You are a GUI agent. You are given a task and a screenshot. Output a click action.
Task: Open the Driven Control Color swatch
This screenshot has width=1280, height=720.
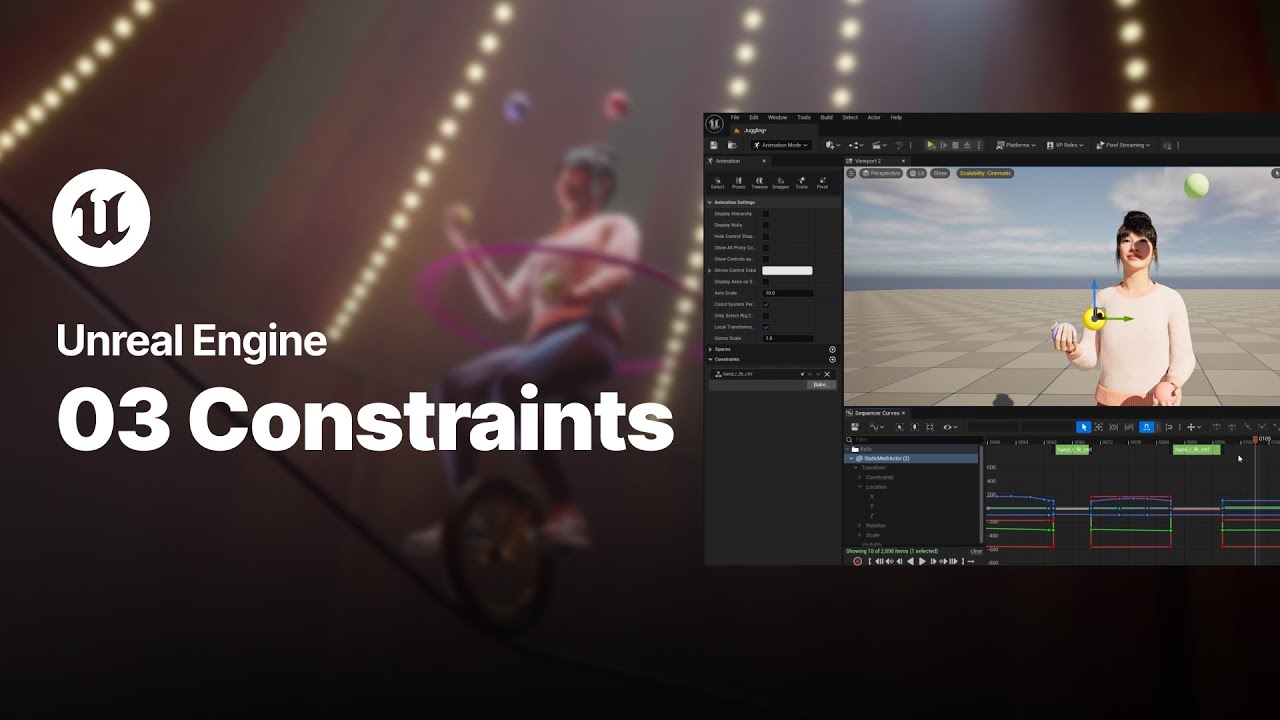(787, 270)
